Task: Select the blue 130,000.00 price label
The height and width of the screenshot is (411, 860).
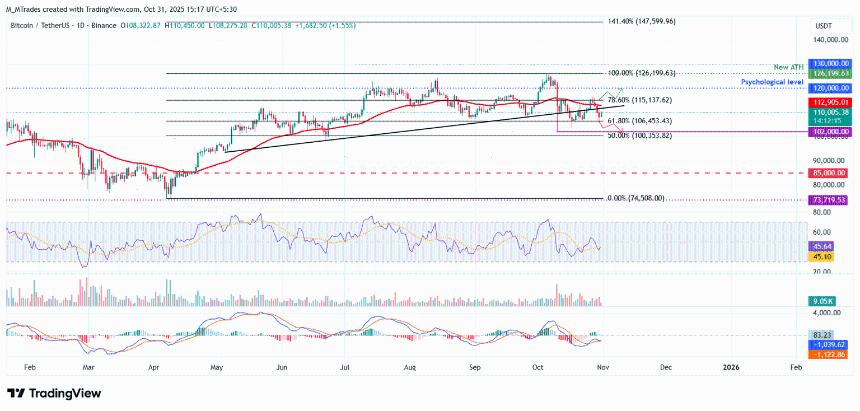Action: pyautogui.click(x=831, y=63)
